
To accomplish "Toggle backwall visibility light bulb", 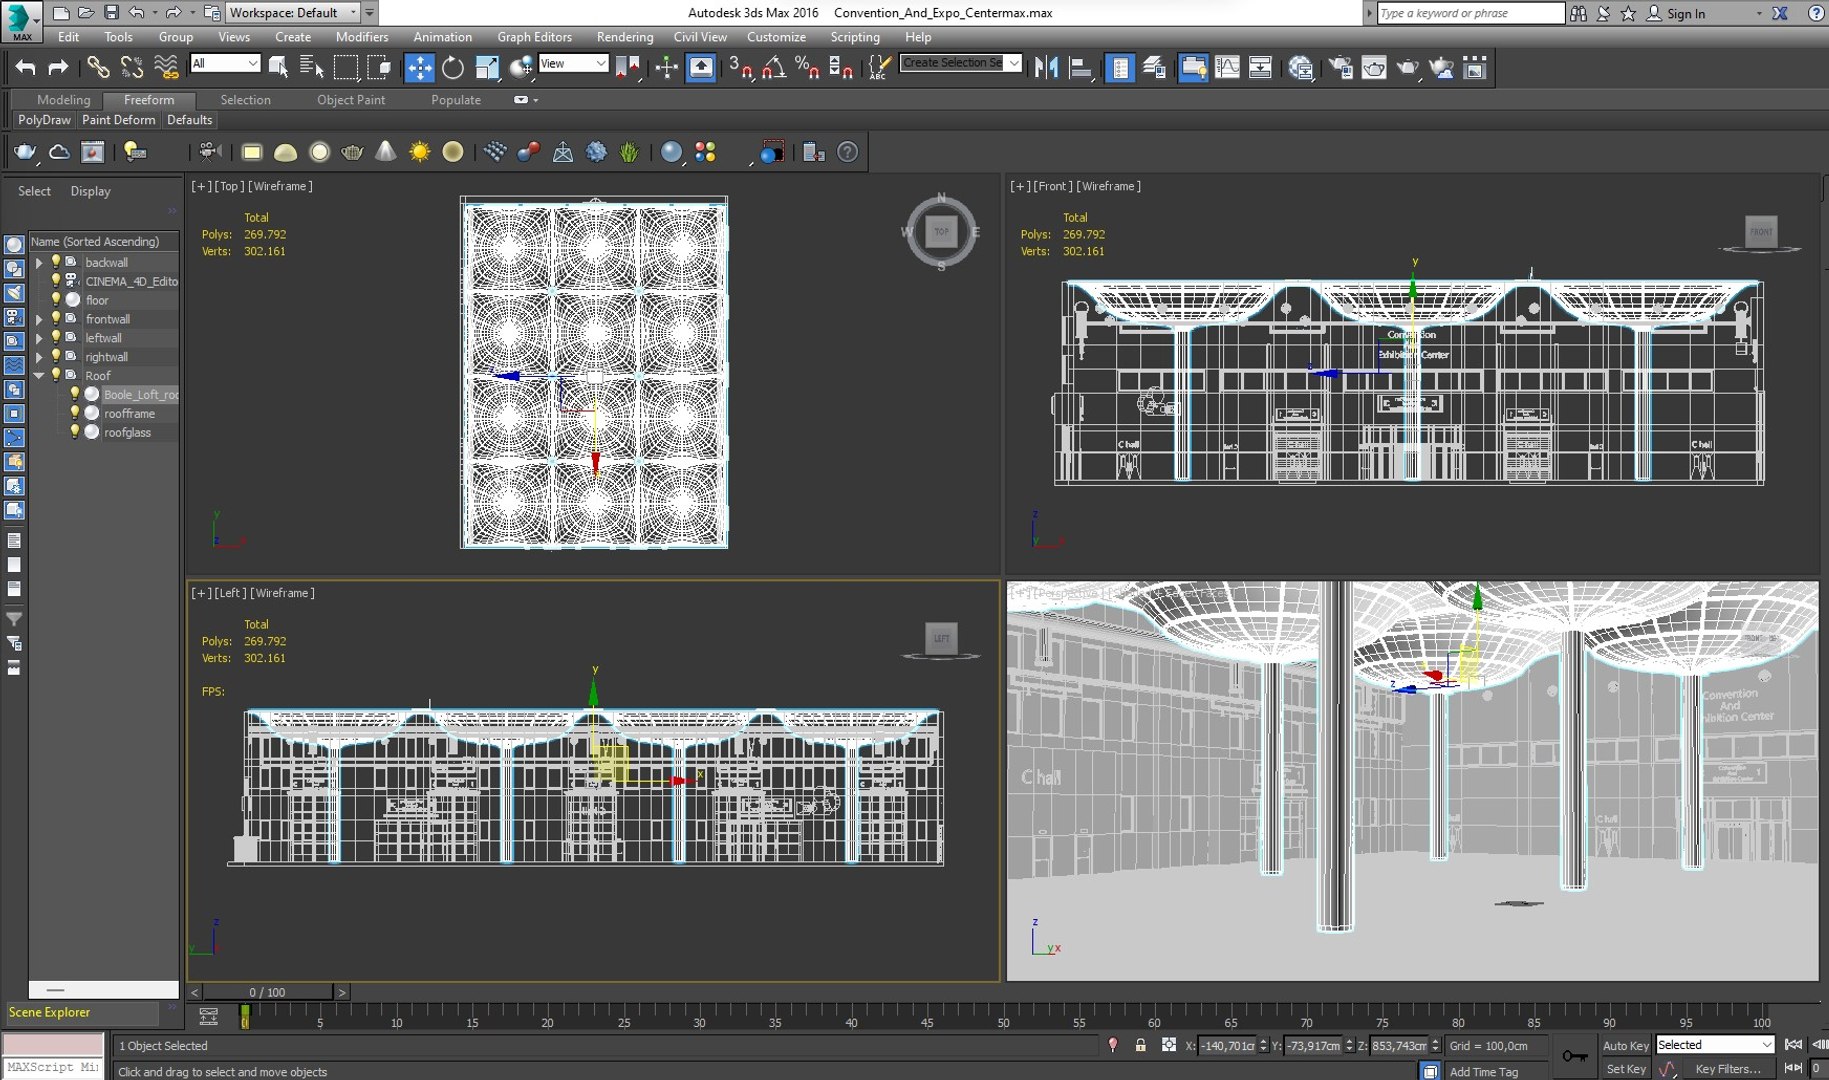I will point(56,262).
